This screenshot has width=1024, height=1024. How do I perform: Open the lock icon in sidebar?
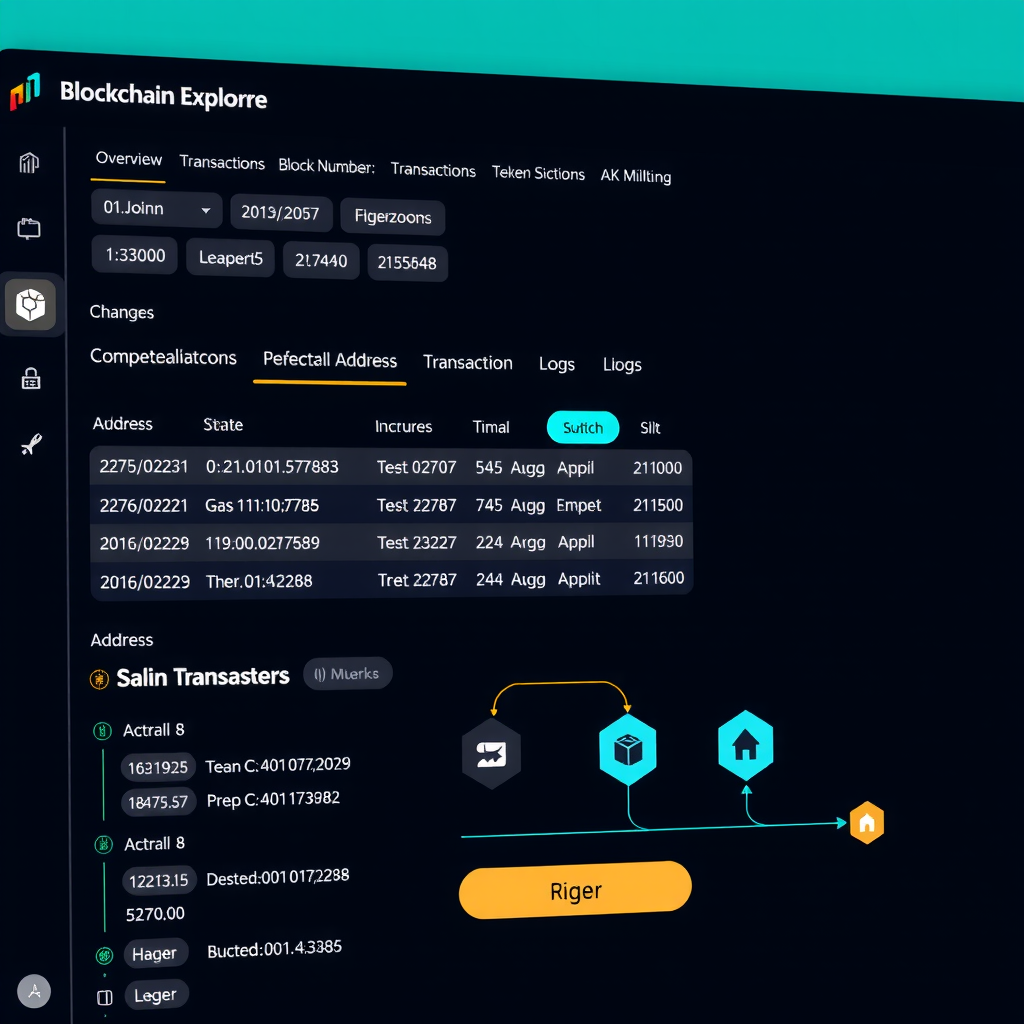31,378
